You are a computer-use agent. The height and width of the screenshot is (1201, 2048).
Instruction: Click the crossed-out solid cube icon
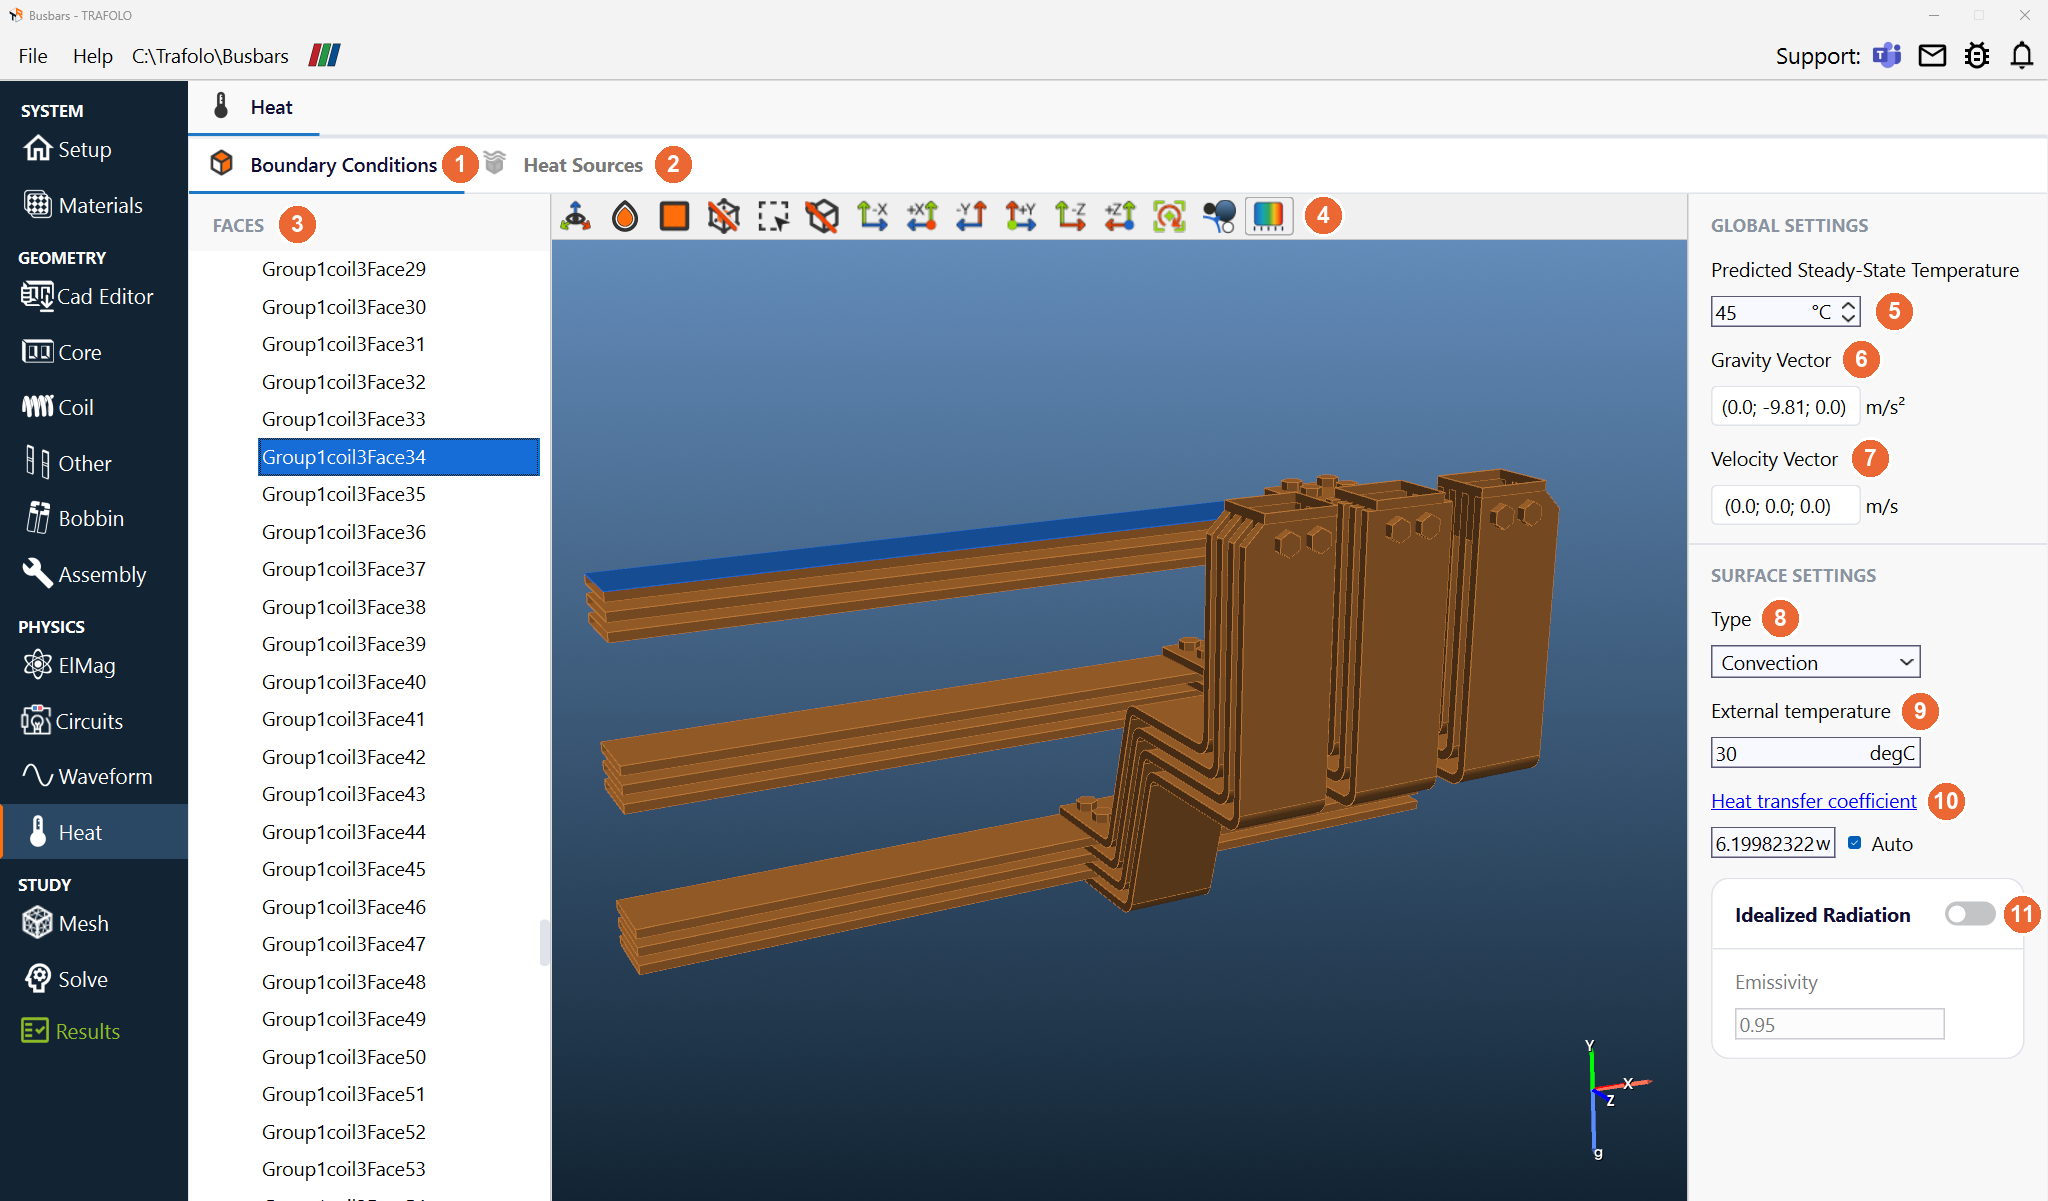point(823,216)
